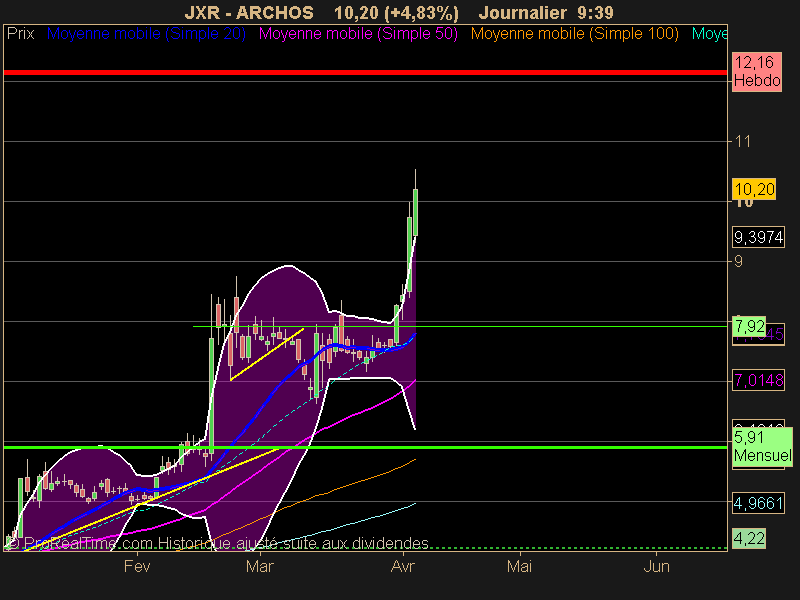800x600 pixels.
Task: Select the 7,92 green level label
Action: coord(749,326)
